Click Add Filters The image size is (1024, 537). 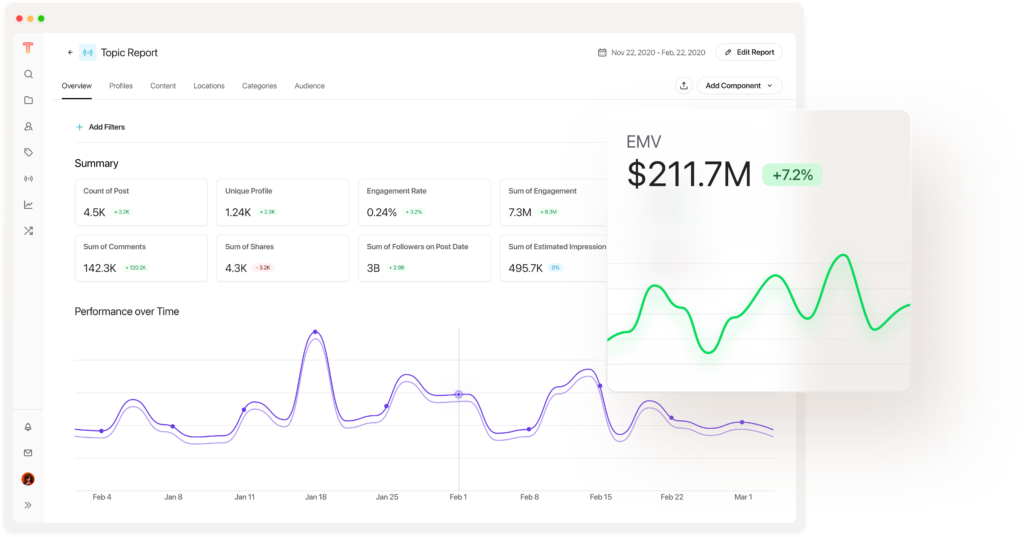(100, 127)
